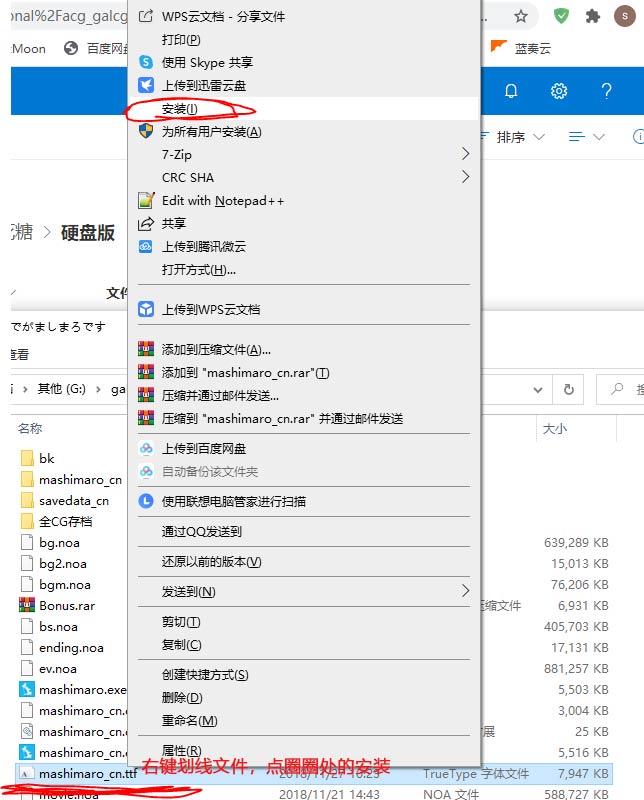The image size is (644, 800).
Task: Click the green shield extension icon
Action: point(561,16)
